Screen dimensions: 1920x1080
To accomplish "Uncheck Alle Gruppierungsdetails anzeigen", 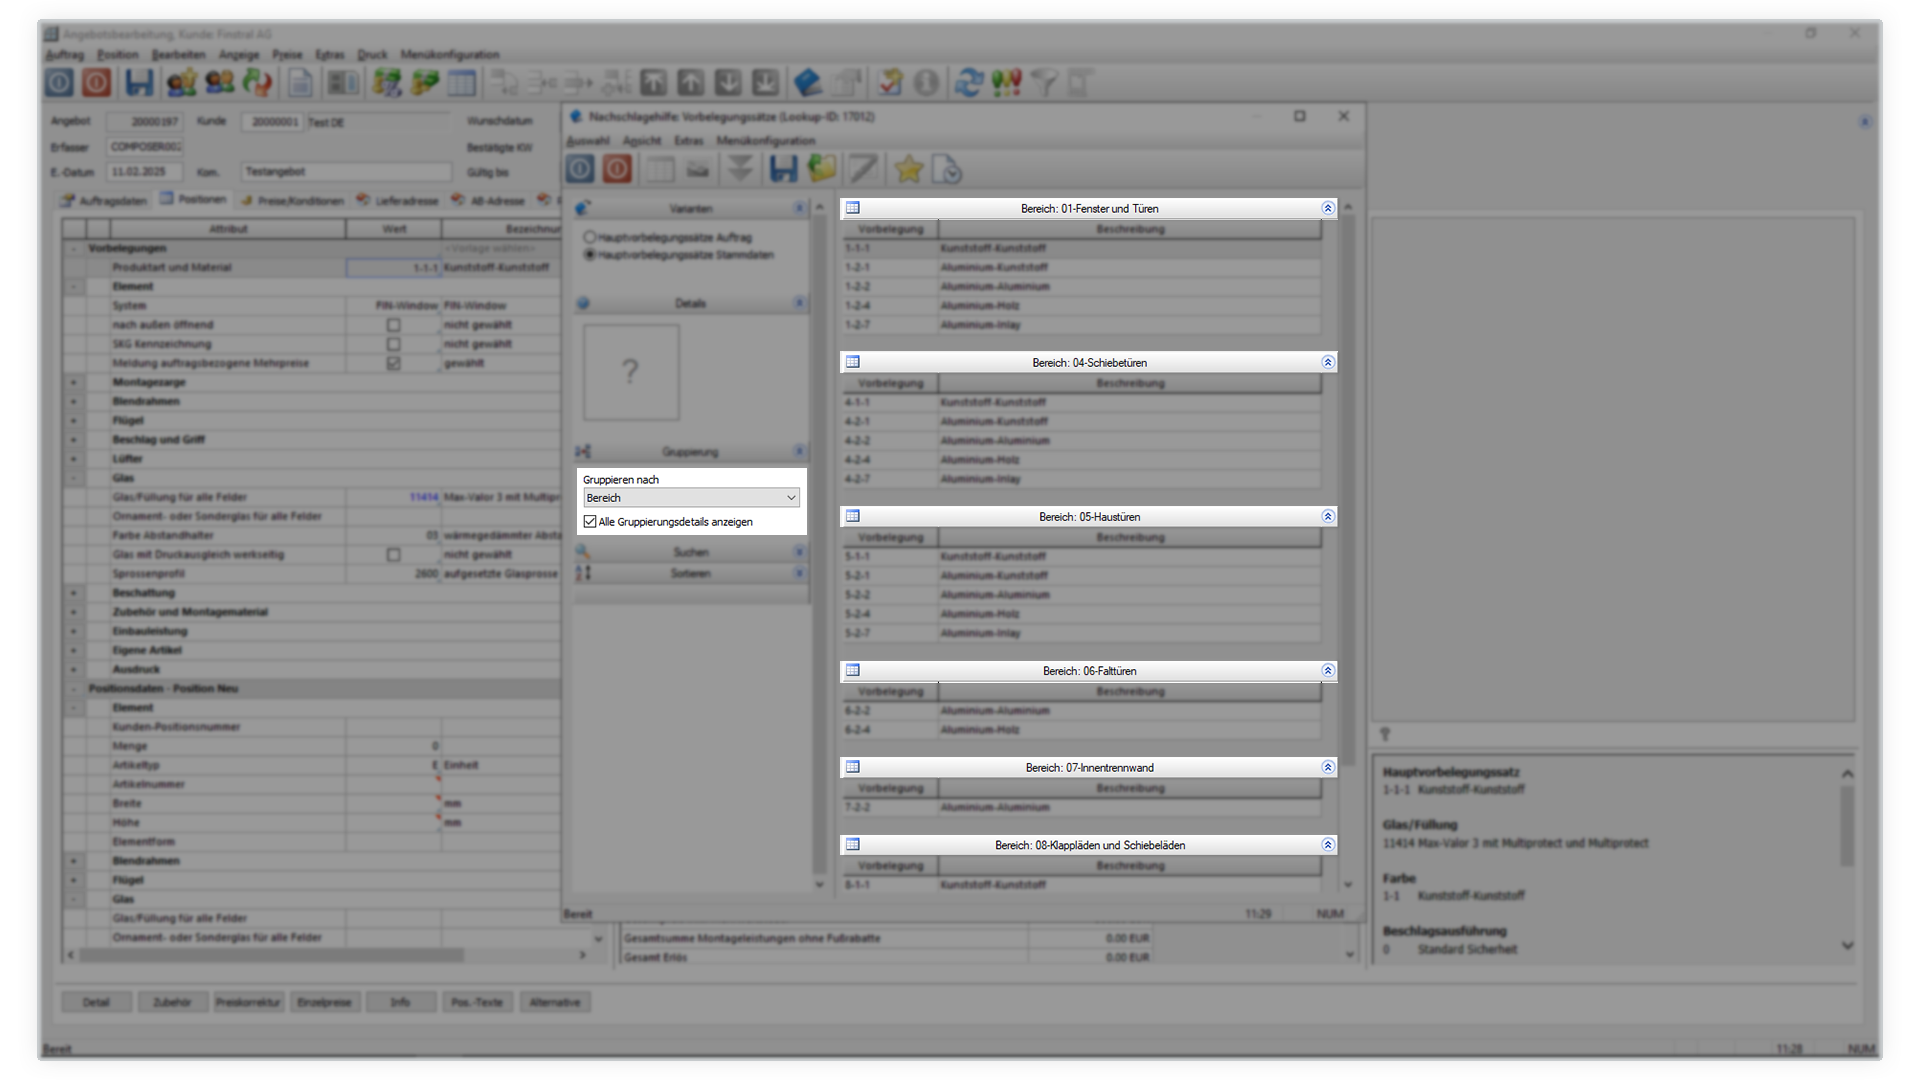I will coord(590,522).
